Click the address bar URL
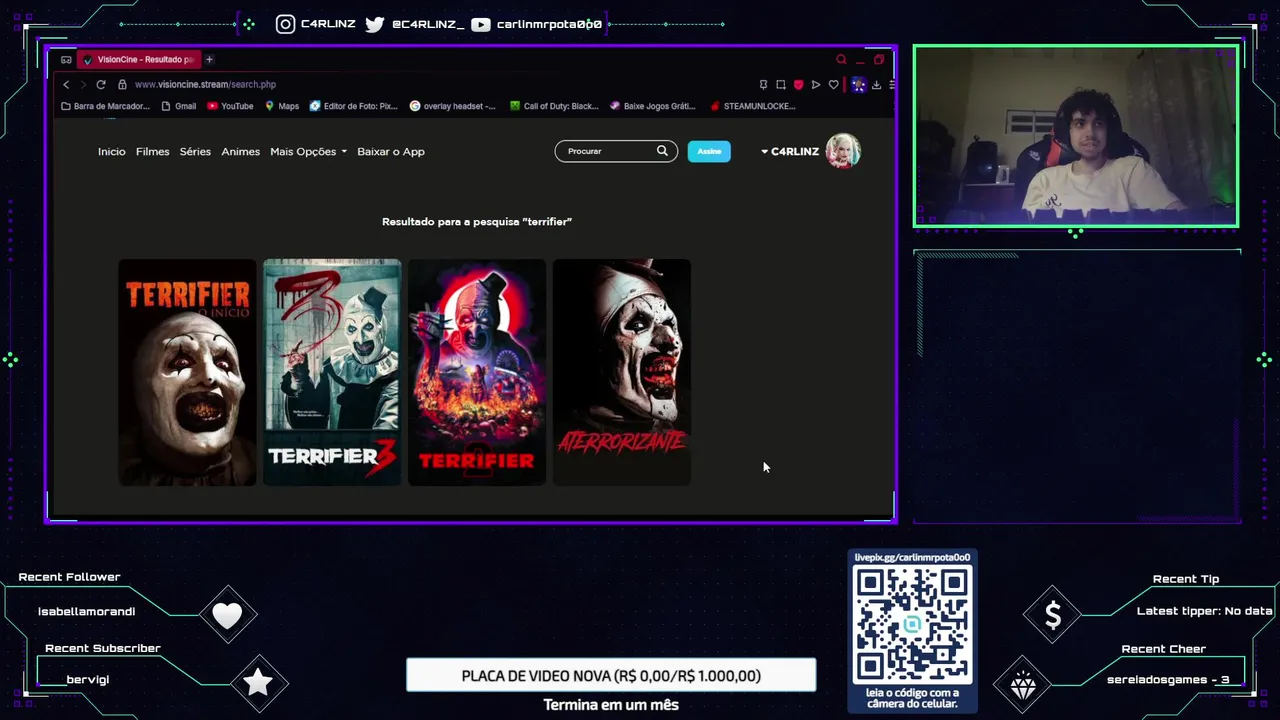Image resolution: width=1280 pixels, height=720 pixels. coord(205,85)
